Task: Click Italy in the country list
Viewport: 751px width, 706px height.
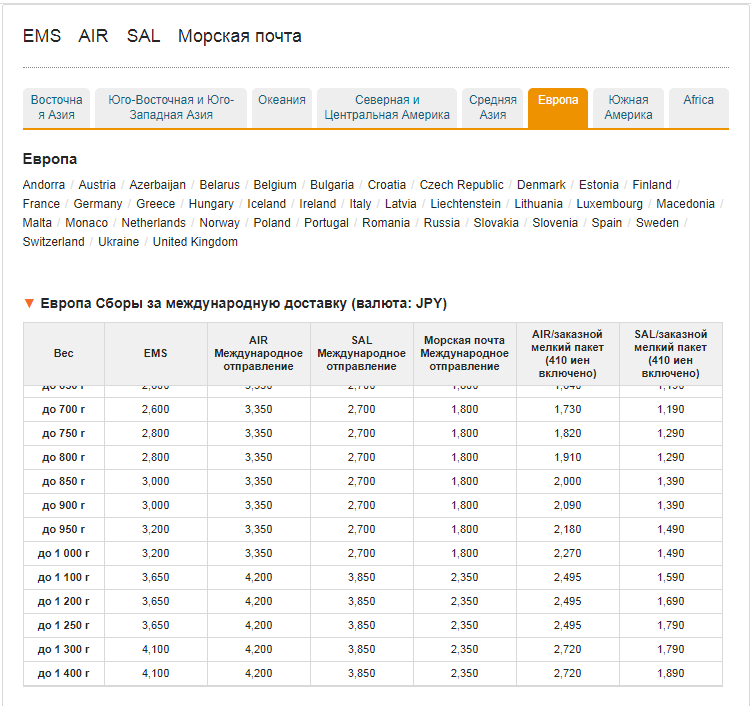Action: (360, 204)
